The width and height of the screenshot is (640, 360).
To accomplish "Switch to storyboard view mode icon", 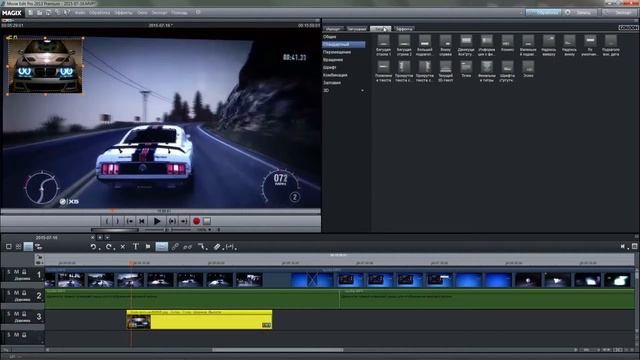I will pos(9,247).
